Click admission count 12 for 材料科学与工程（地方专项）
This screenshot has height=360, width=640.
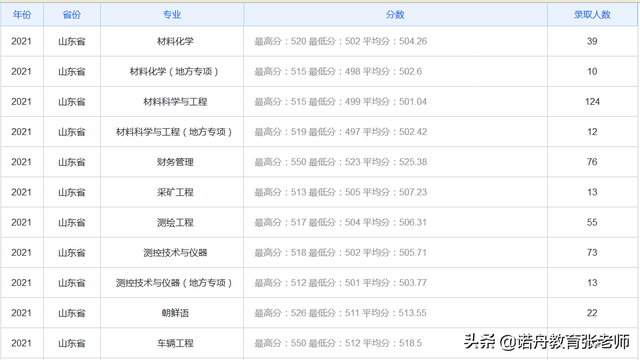[x=592, y=132]
